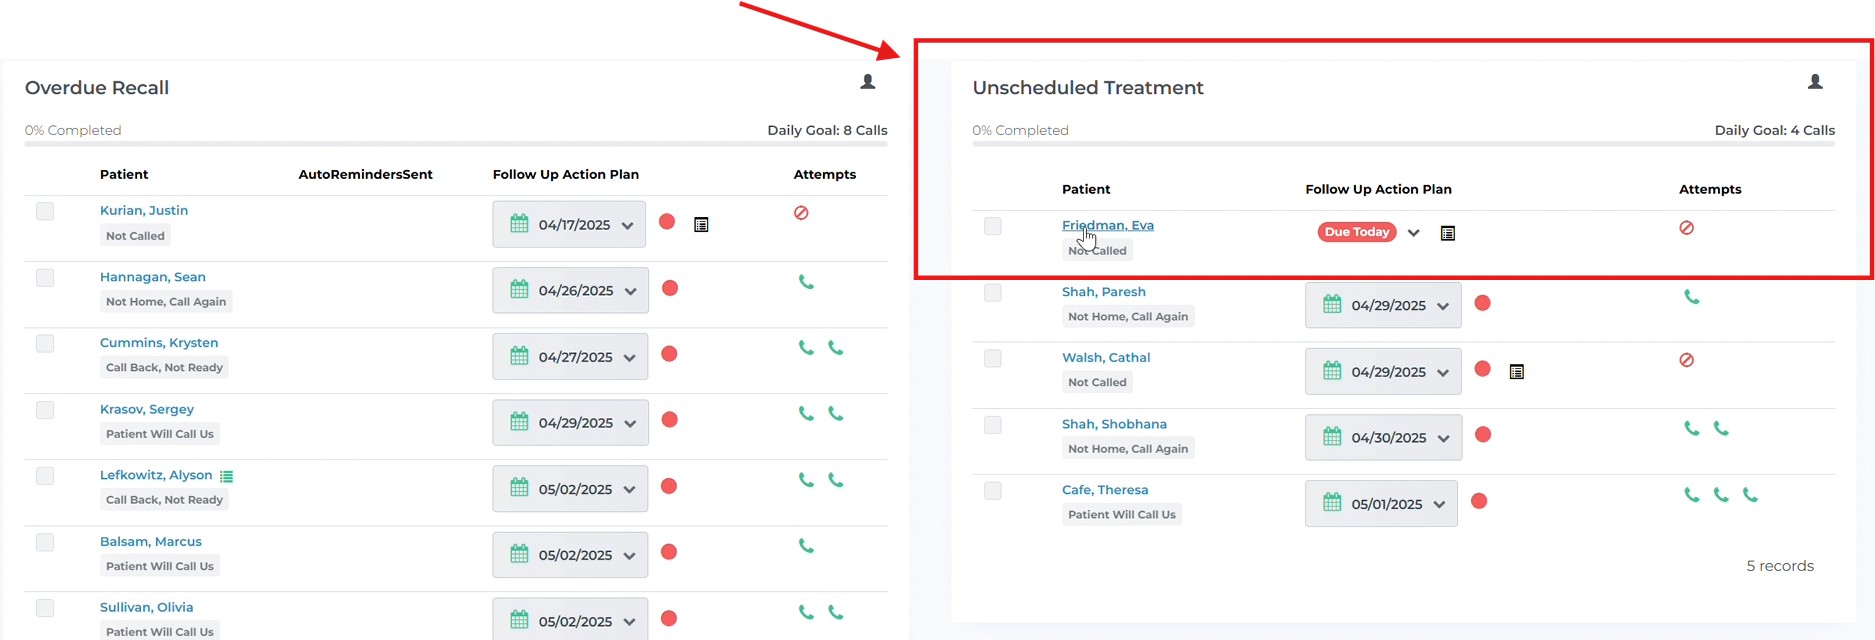Image resolution: width=1875 pixels, height=640 pixels.
Task: Click red status dot for Hannagan, Sean
Action: (x=670, y=288)
